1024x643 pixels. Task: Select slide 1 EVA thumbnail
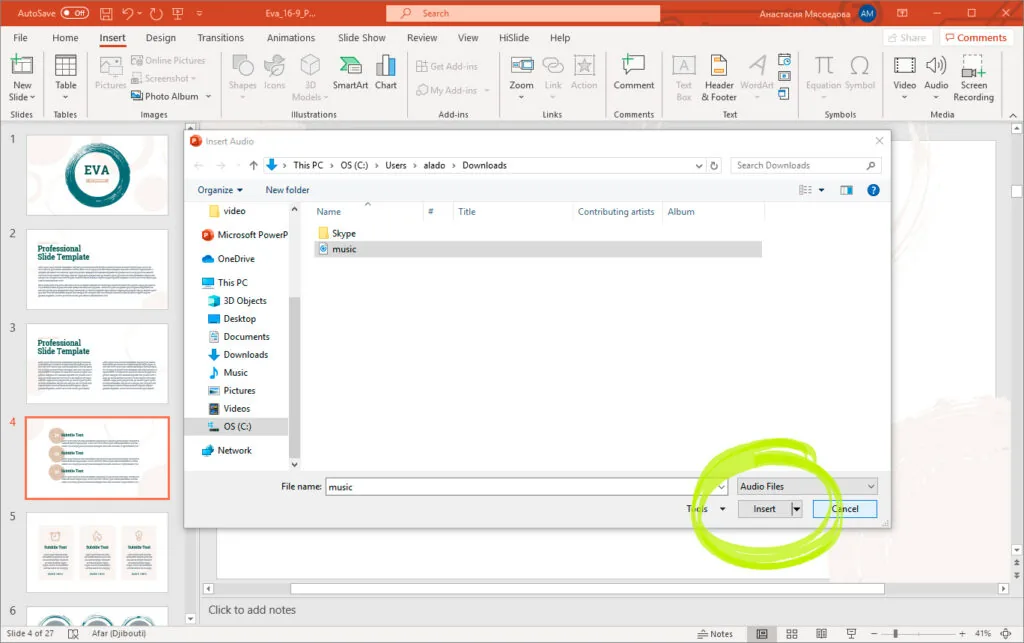[97, 175]
